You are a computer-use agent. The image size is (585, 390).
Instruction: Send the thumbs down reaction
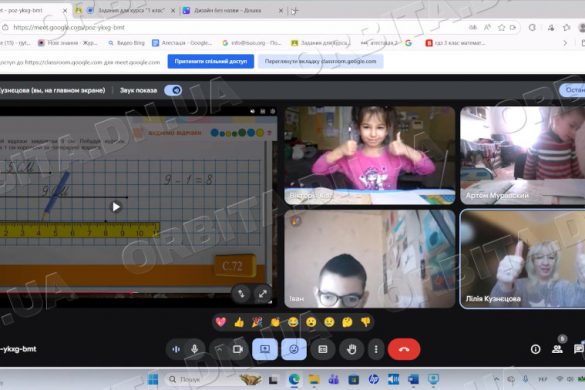pyautogui.click(x=365, y=322)
